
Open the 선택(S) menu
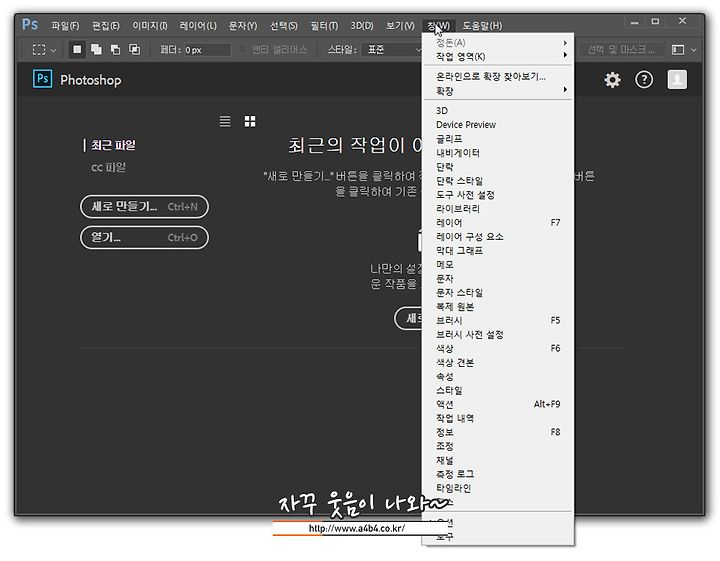click(284, 26)
